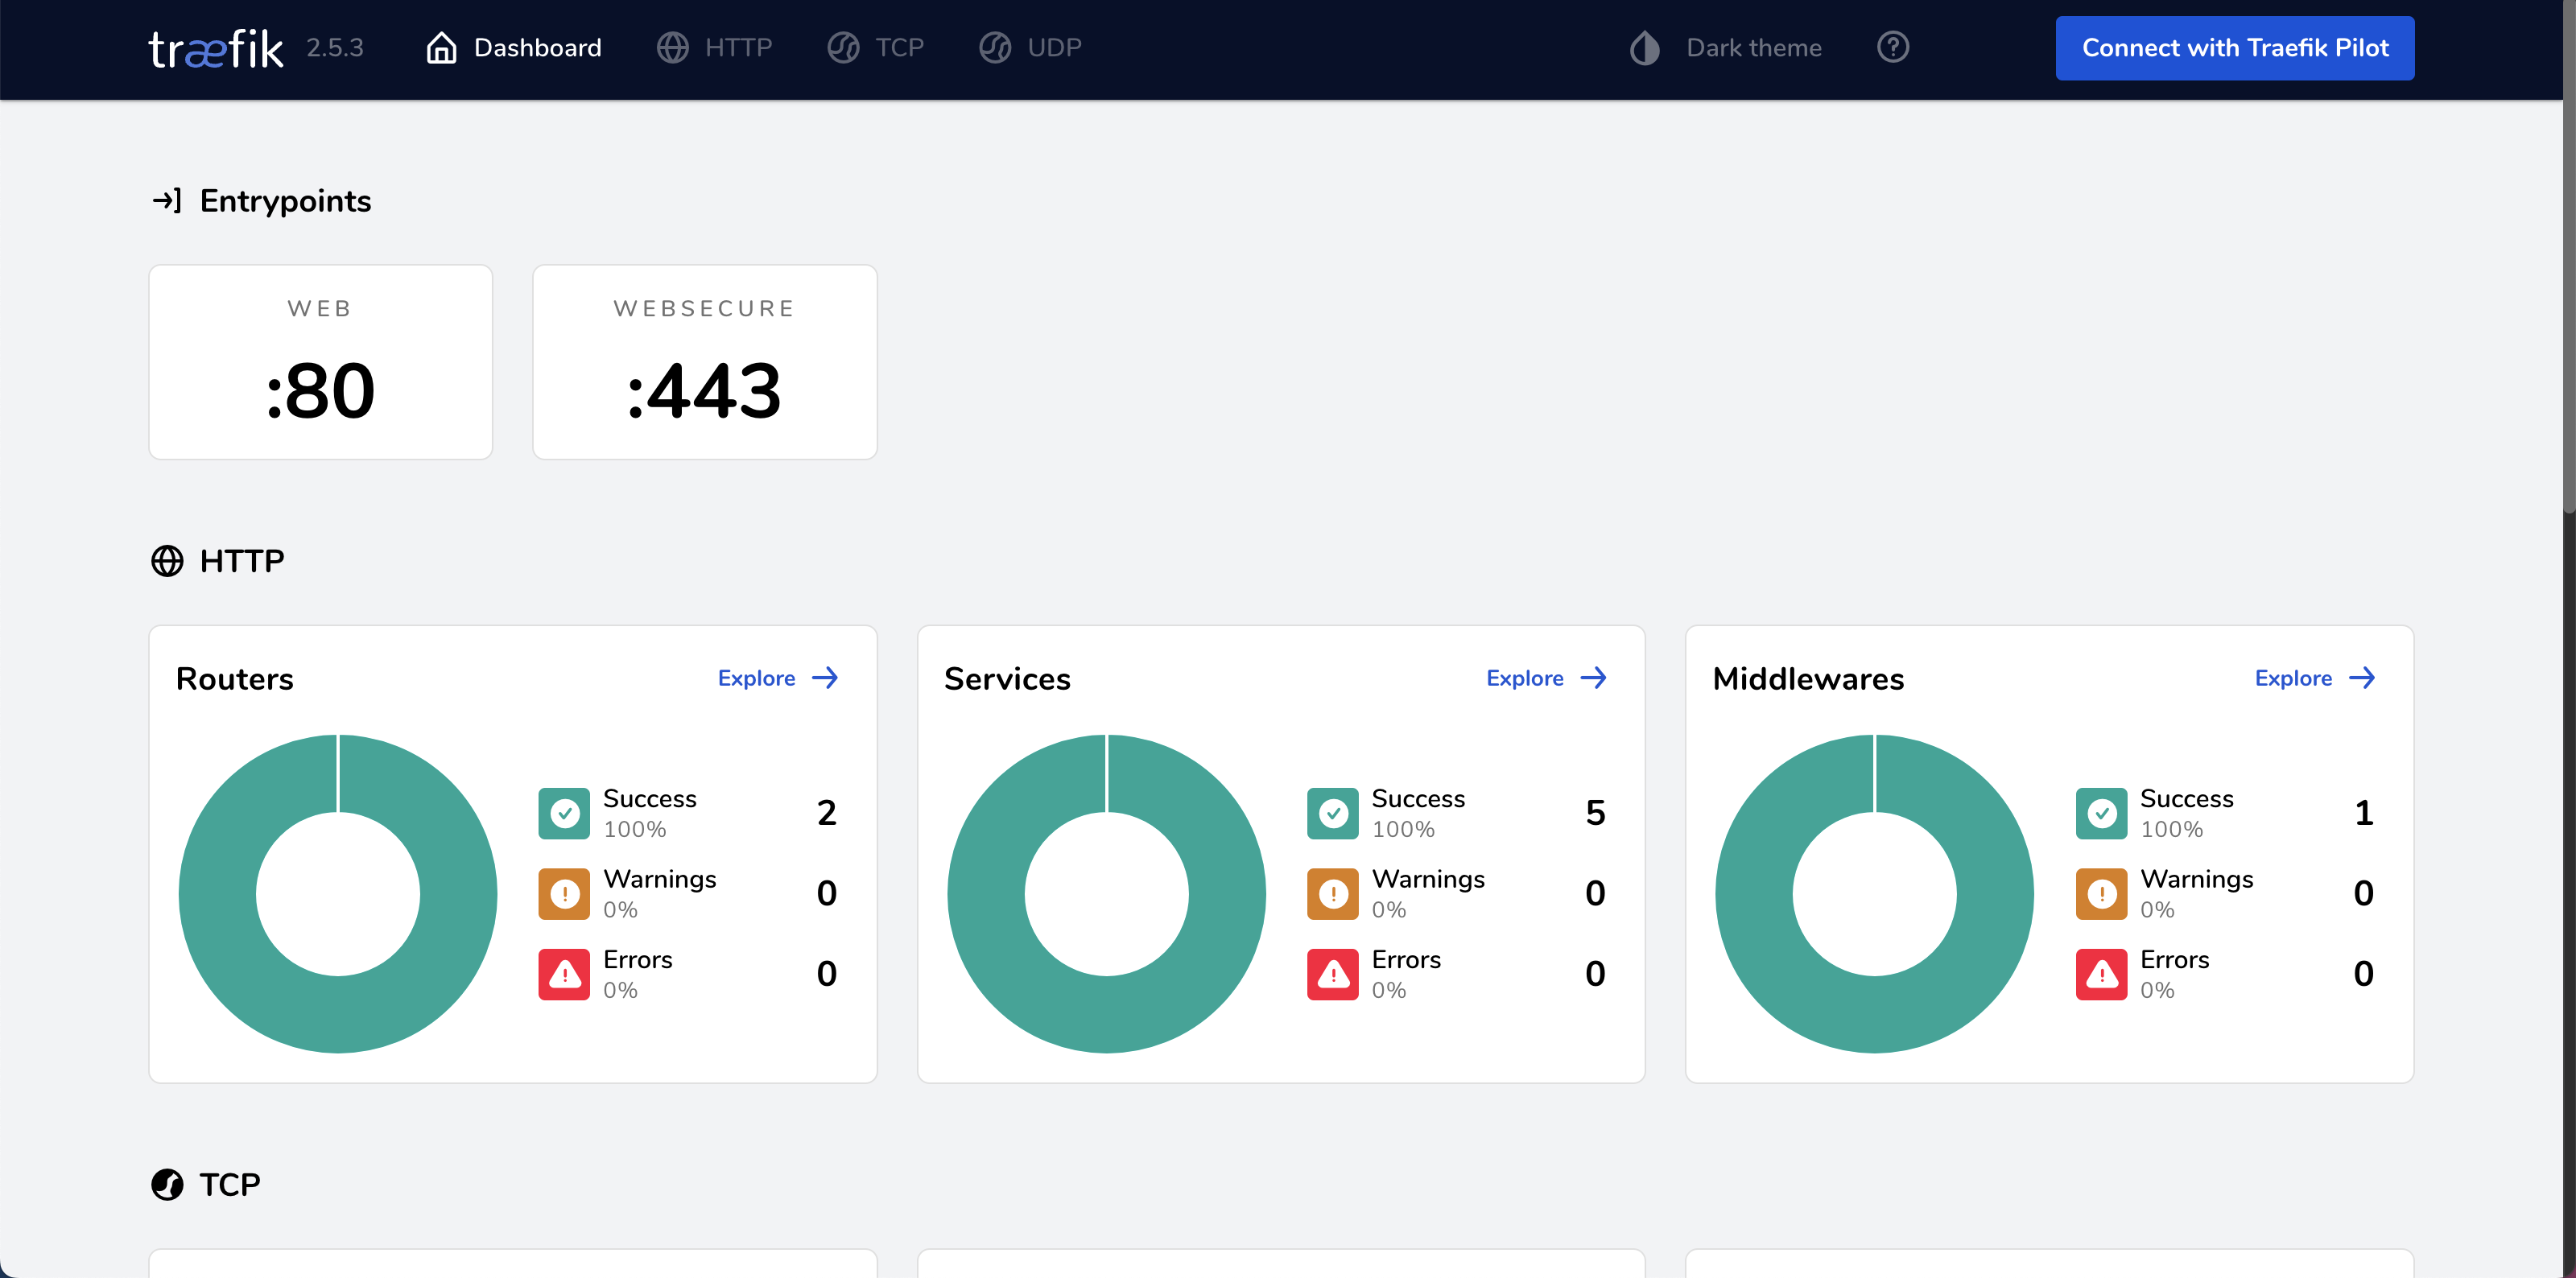This screenshot has width=2576, height=1278.
Task: Click the Services Warnings exclamation icon
Action: [x=1332, y=893]
